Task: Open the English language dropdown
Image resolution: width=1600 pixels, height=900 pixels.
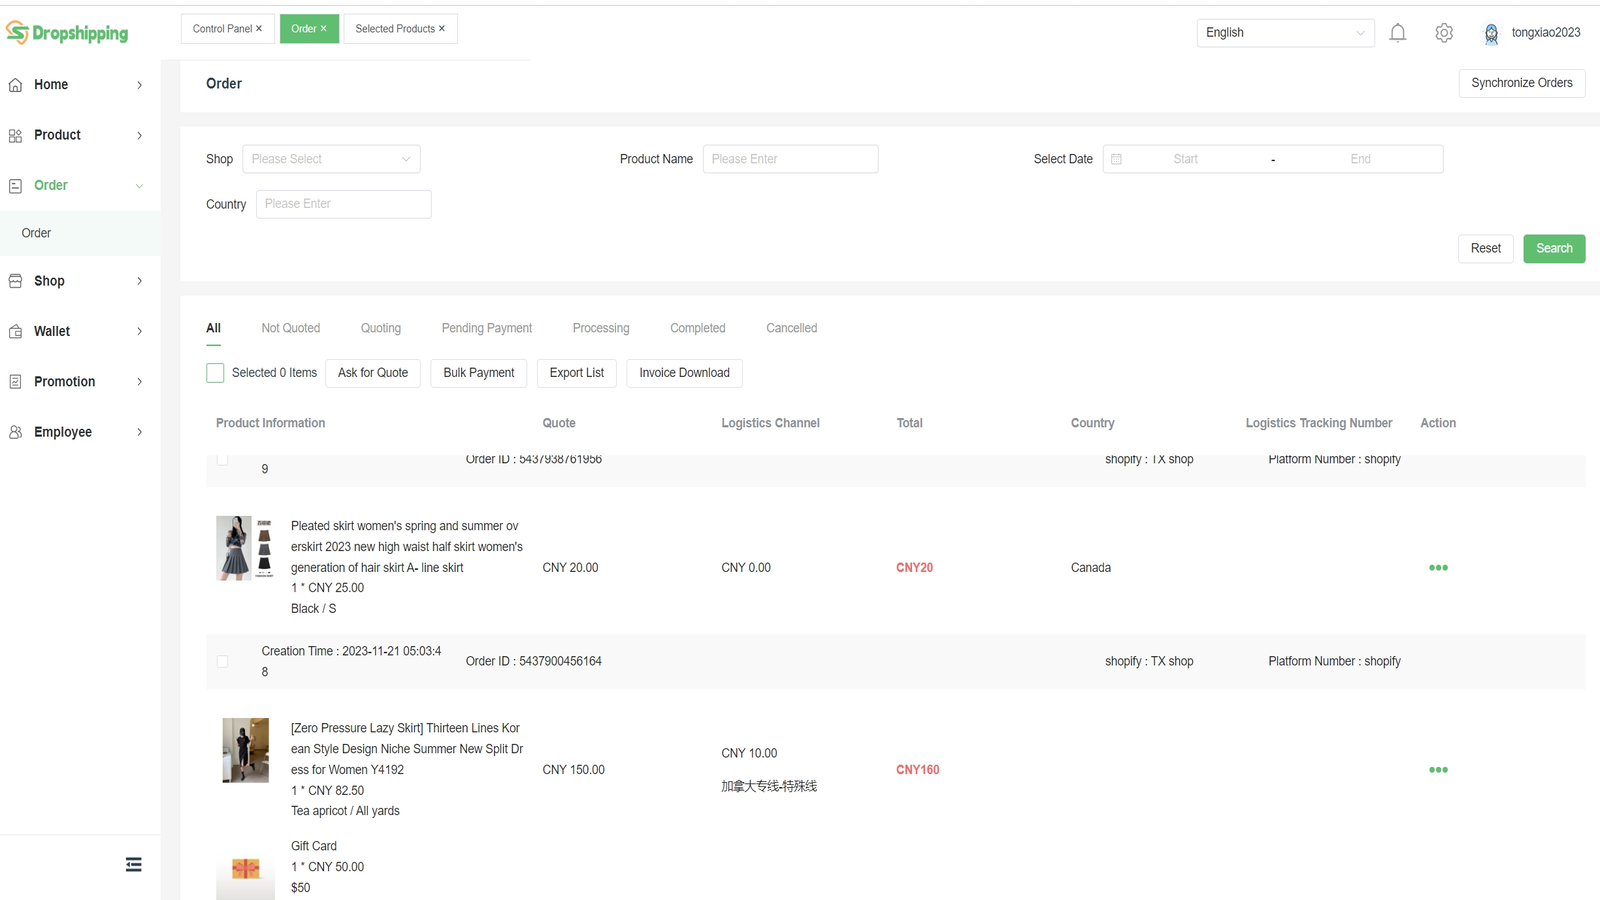Action: click(1285, 32)
